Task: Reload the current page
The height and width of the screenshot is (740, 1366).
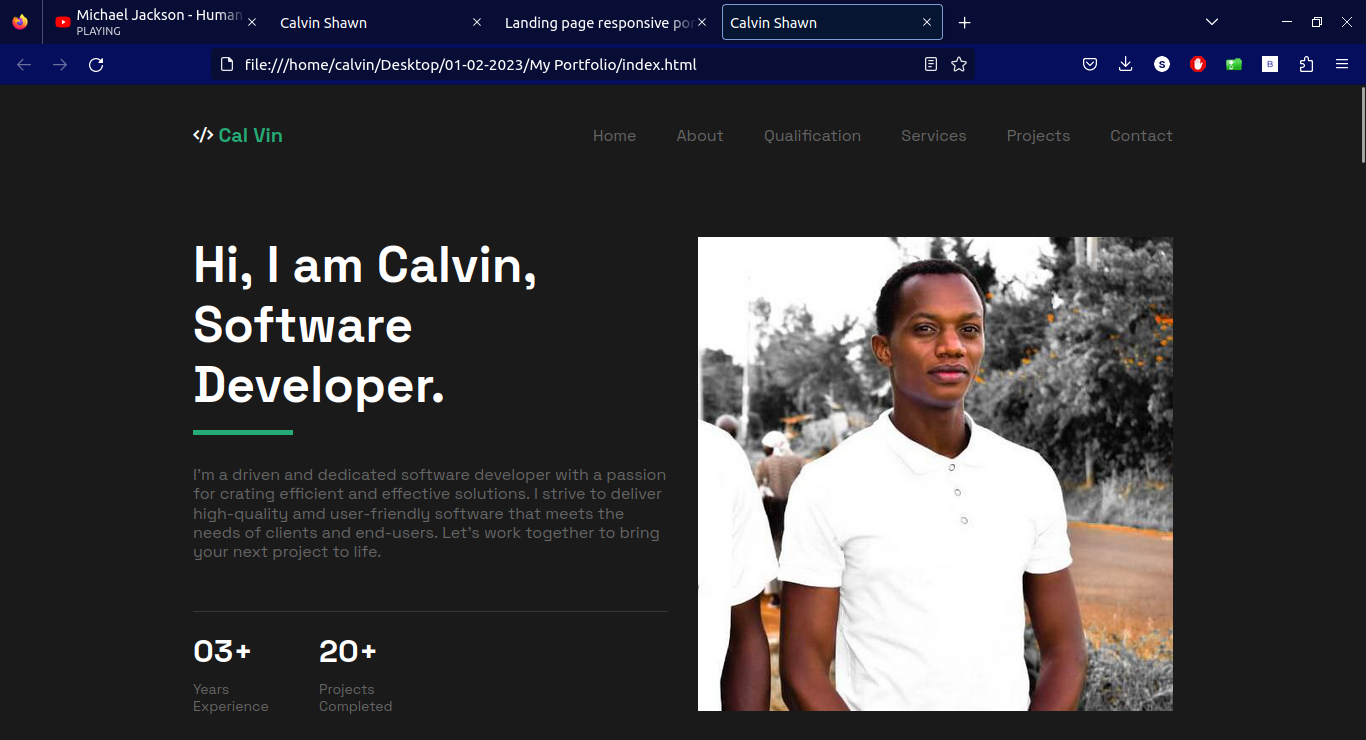Action: tap(96, 63)
